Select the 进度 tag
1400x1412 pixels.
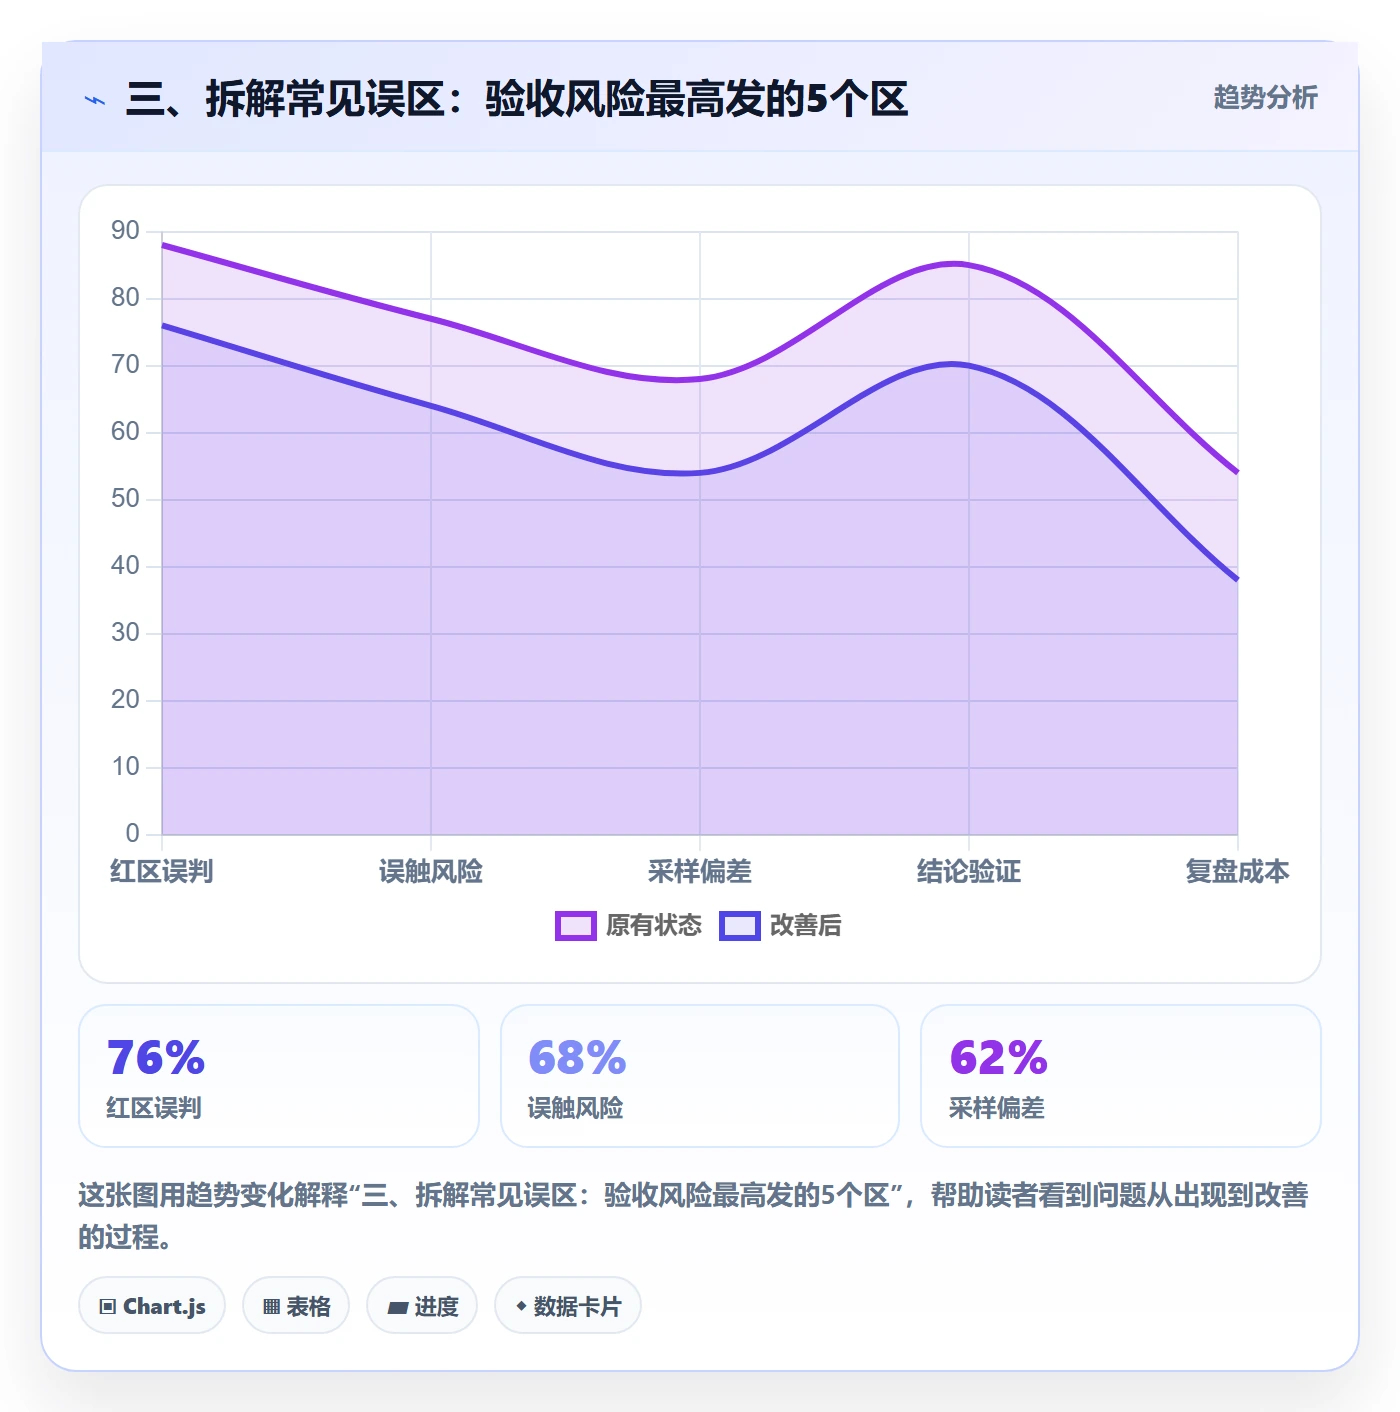pyautogui.click(x=422, y=1306)
